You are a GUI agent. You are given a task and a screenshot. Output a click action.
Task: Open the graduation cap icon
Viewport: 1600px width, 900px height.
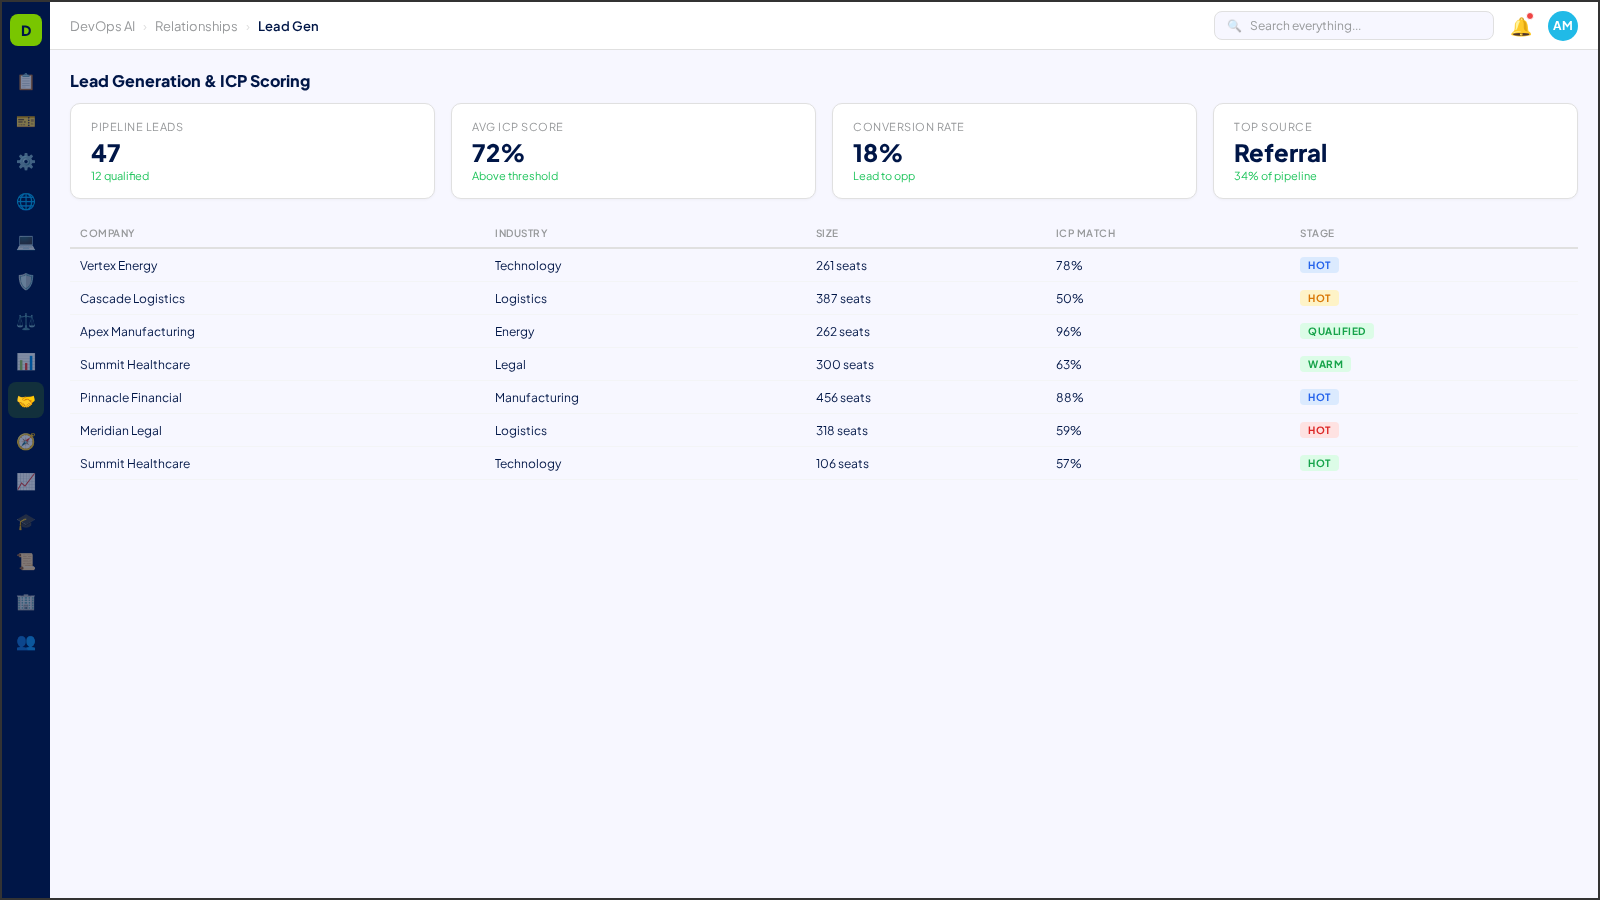[x=25, y=521]
